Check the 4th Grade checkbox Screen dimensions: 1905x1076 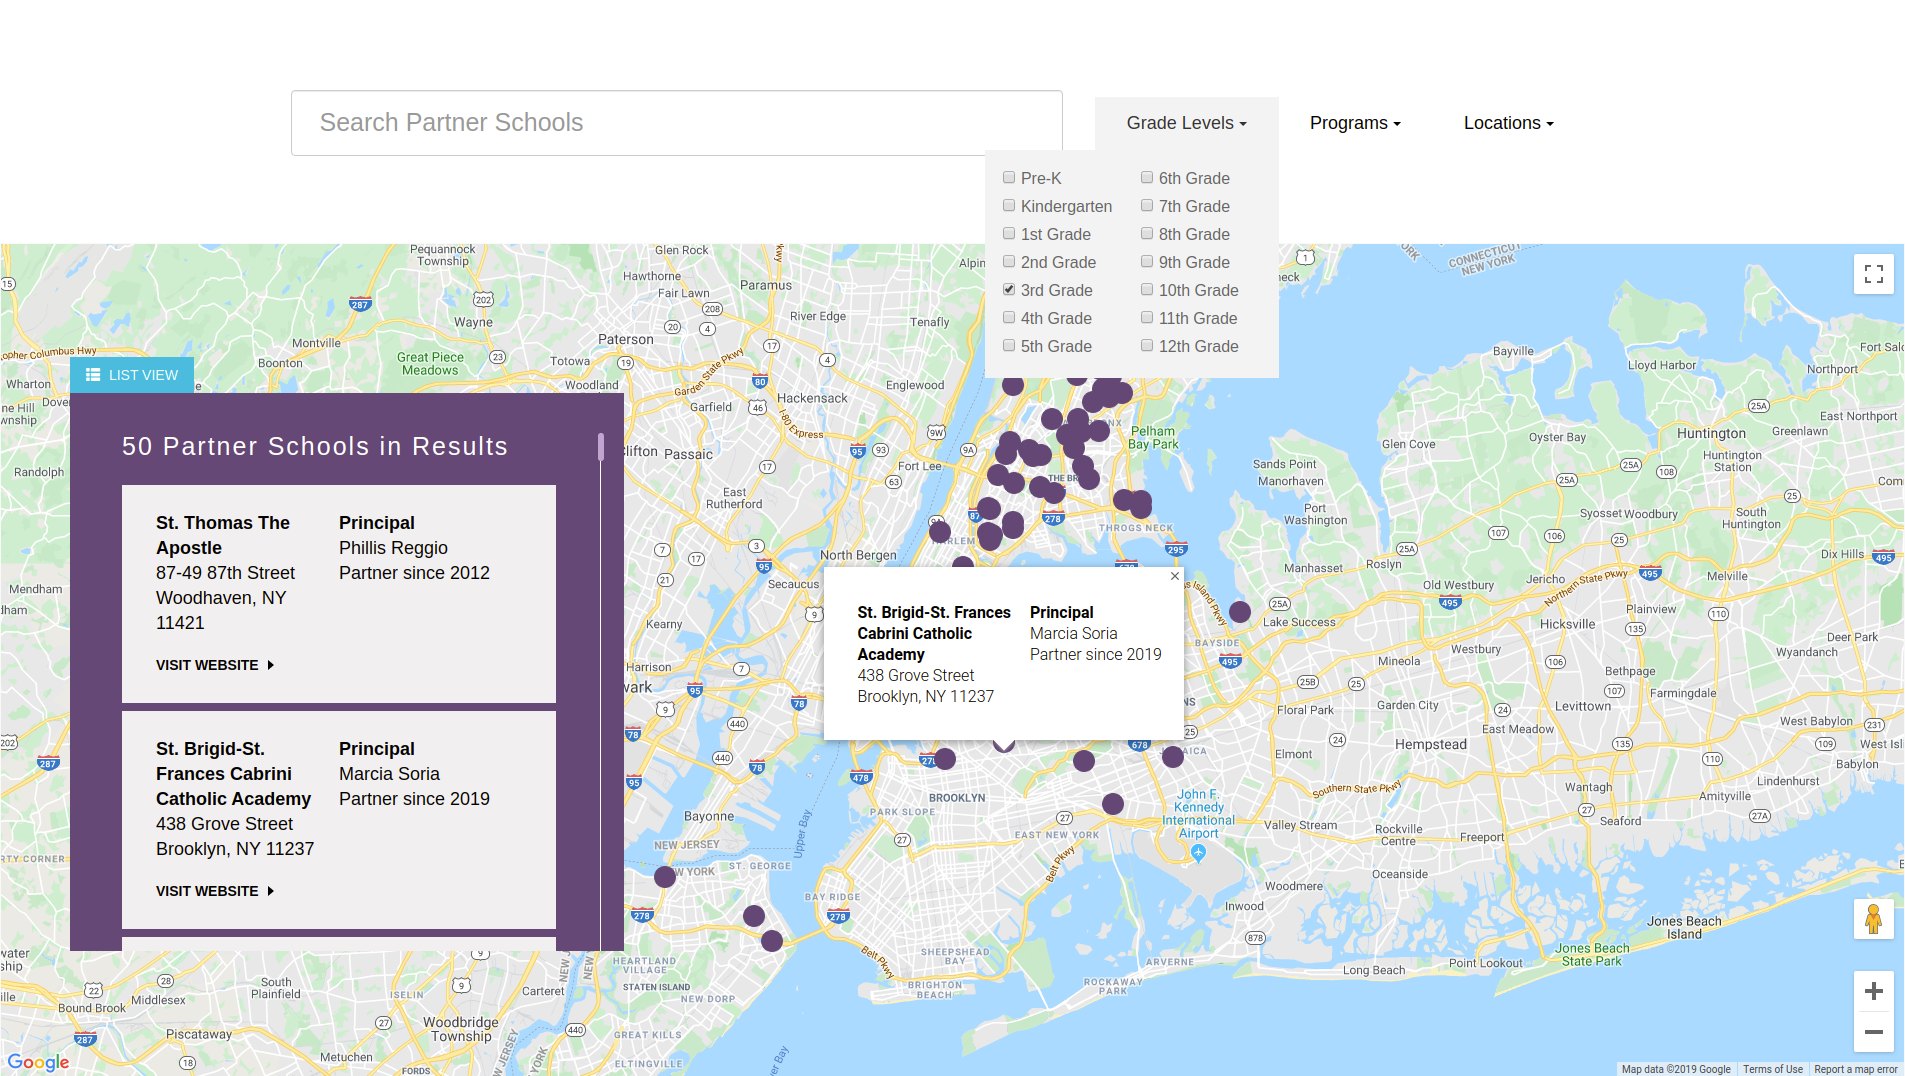pyautogui.click(x=1009, y=317)
